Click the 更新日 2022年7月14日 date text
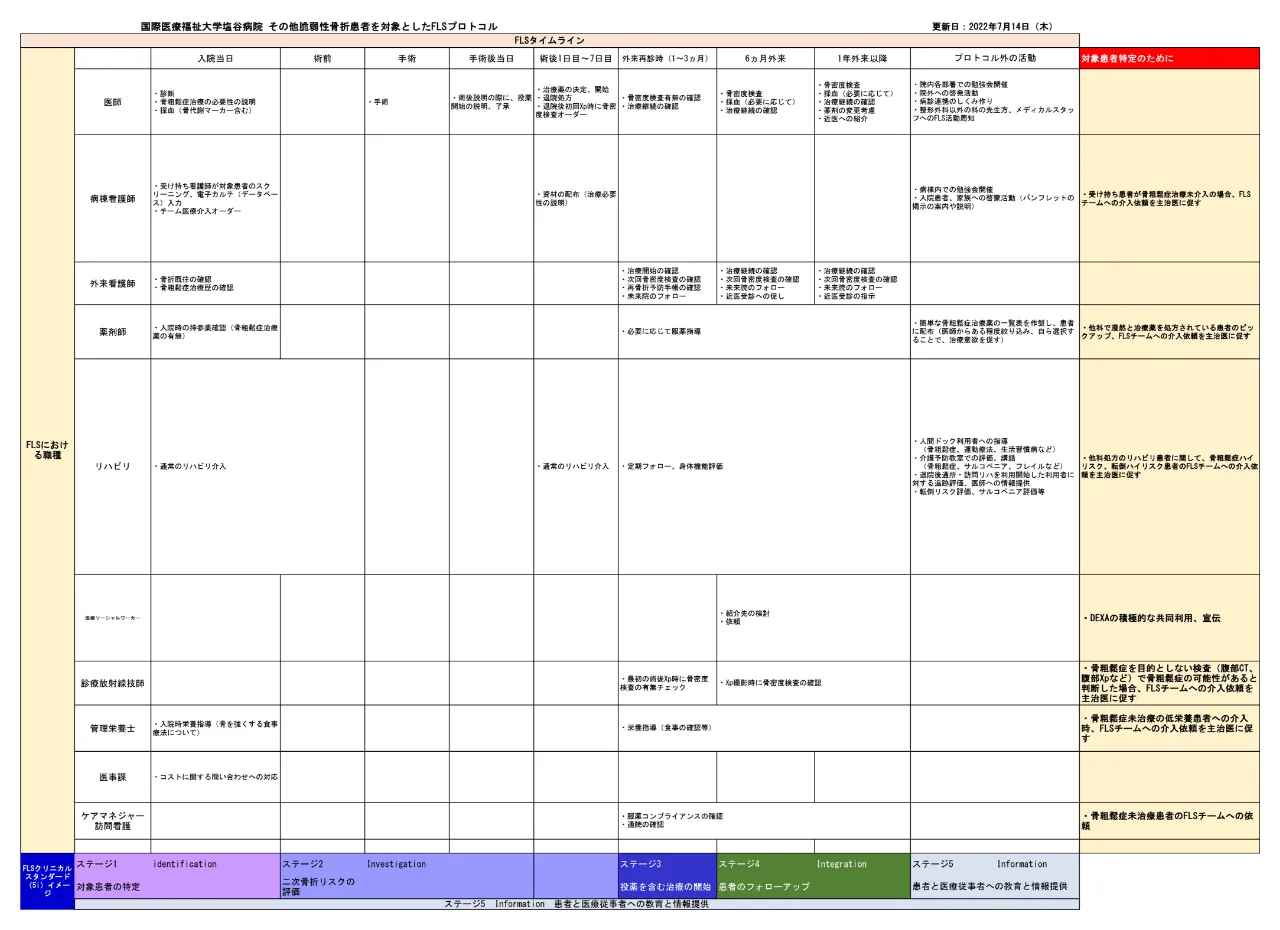This screenshot has height=930, width=1280. click(x=991, y=26)
